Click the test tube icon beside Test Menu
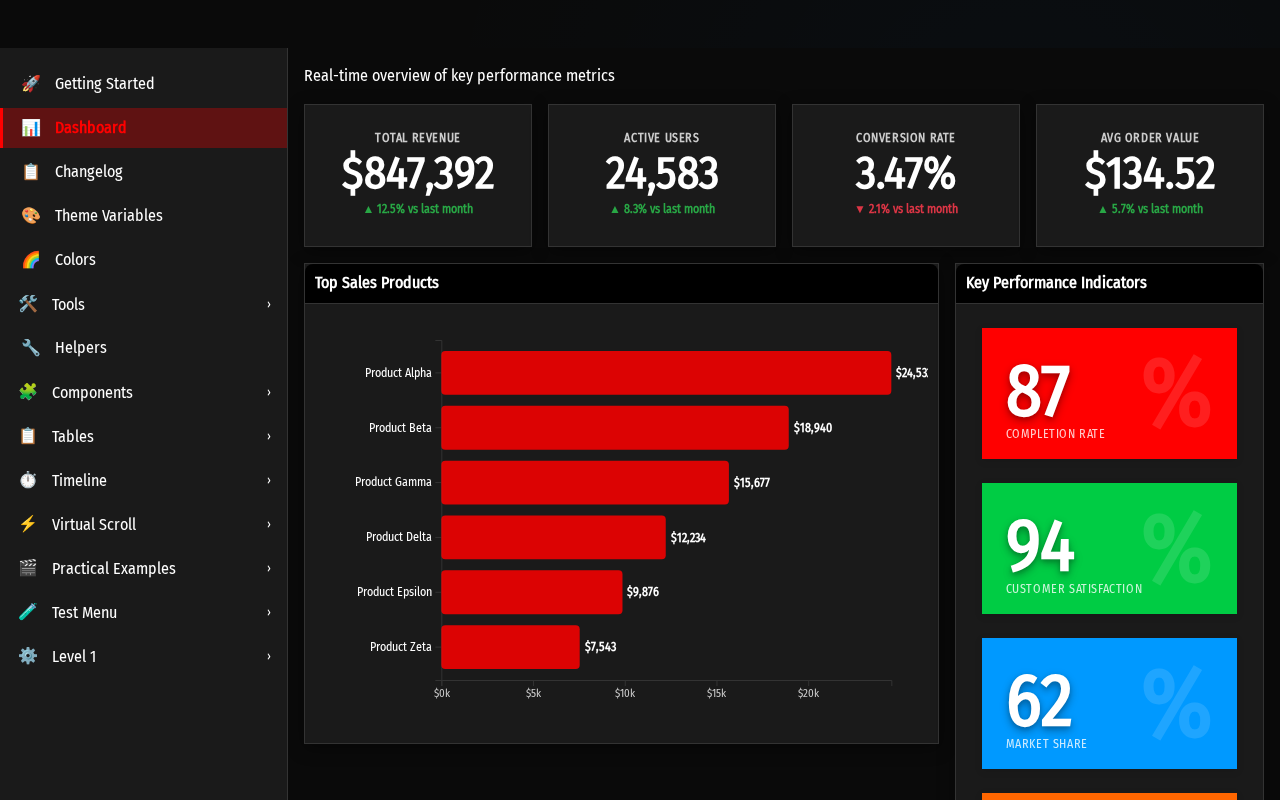The width and height of the screenshot is (1280, 800). click(28, 612)
